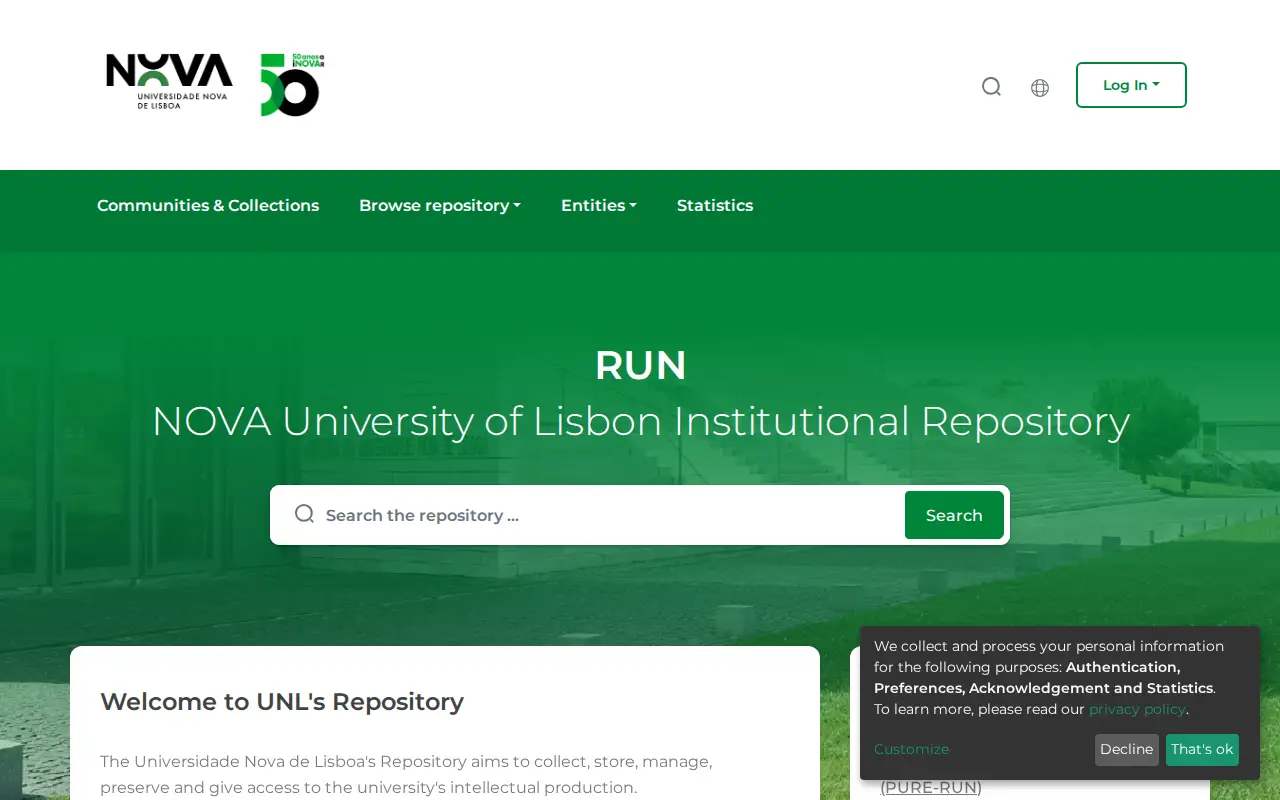This screenshot has height=800, width=1280.
Task: Expand the Log In dropdown
Action: [1131, 85]
